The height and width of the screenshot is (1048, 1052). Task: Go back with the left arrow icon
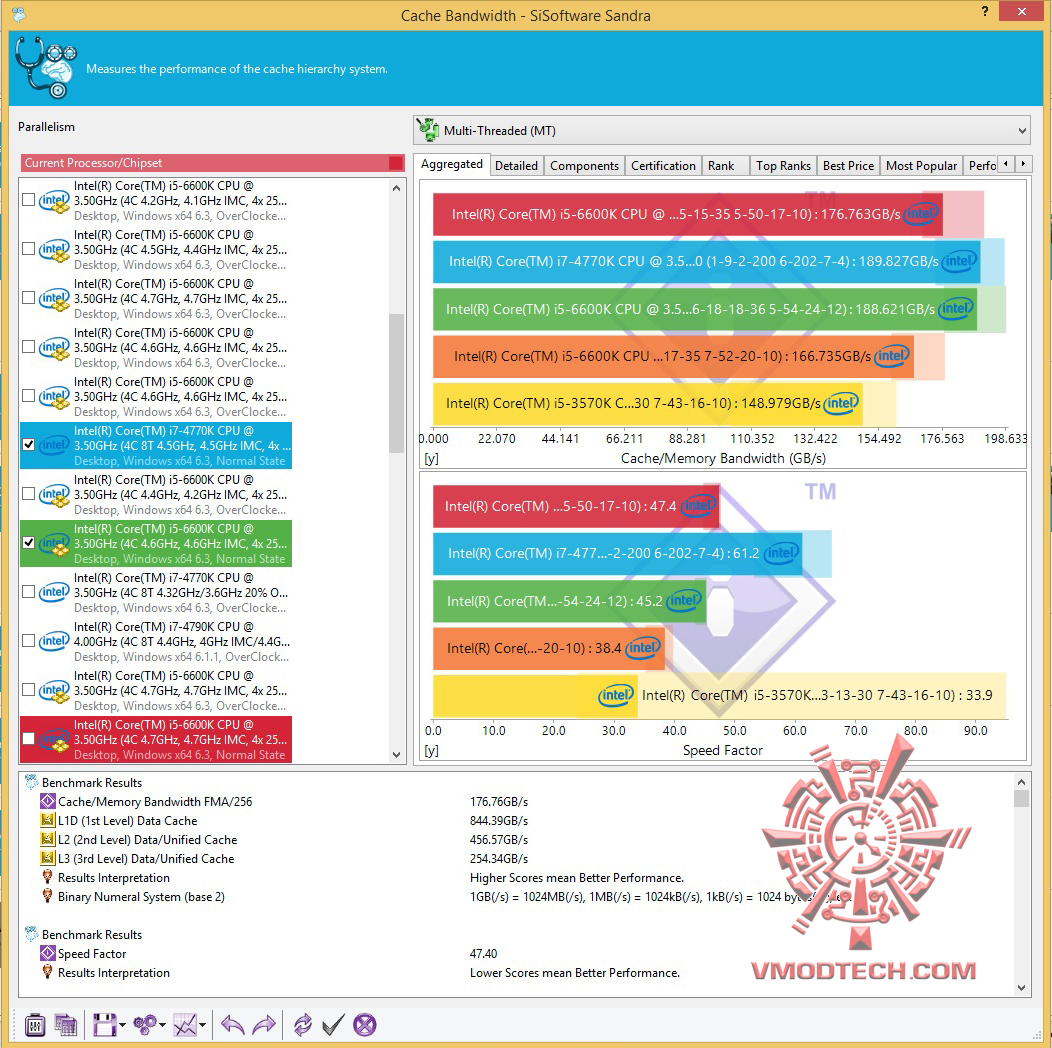click(x=232, y=1025)
